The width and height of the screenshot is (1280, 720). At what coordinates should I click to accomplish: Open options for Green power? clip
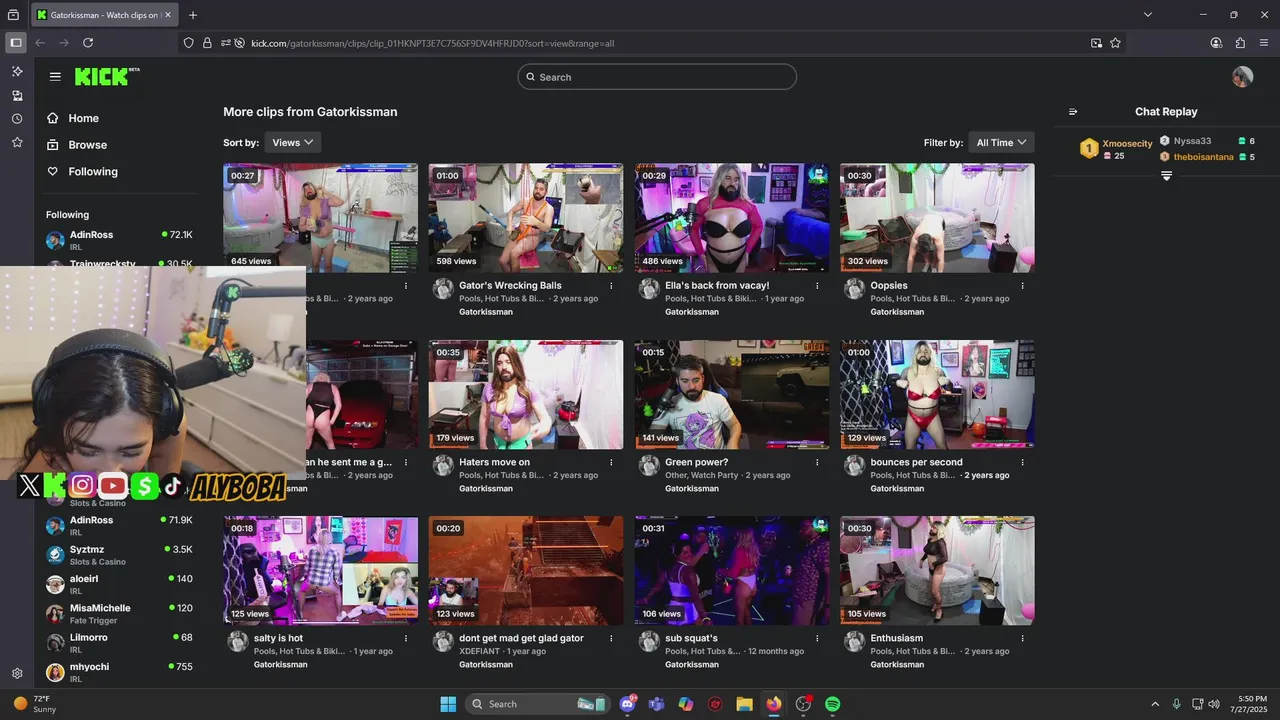817,462
